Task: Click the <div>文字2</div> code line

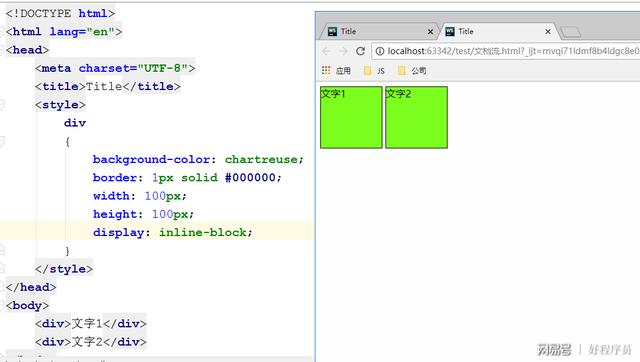Action: point(91,342)
